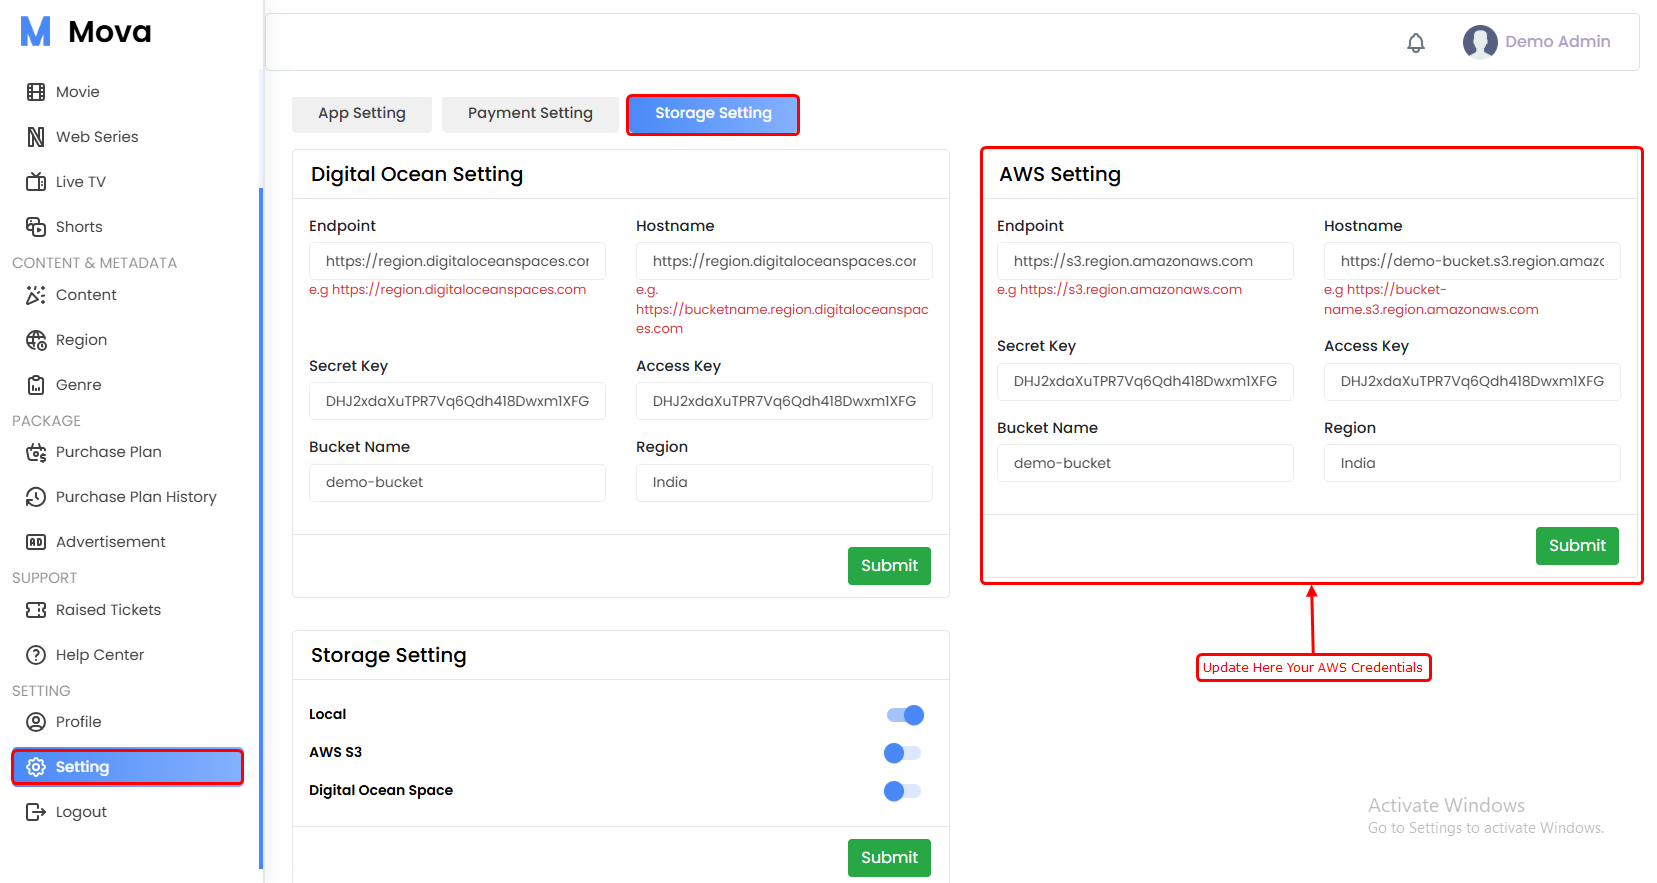
Task: Click the Region globe icon
Action: click(x=36, y=340)
